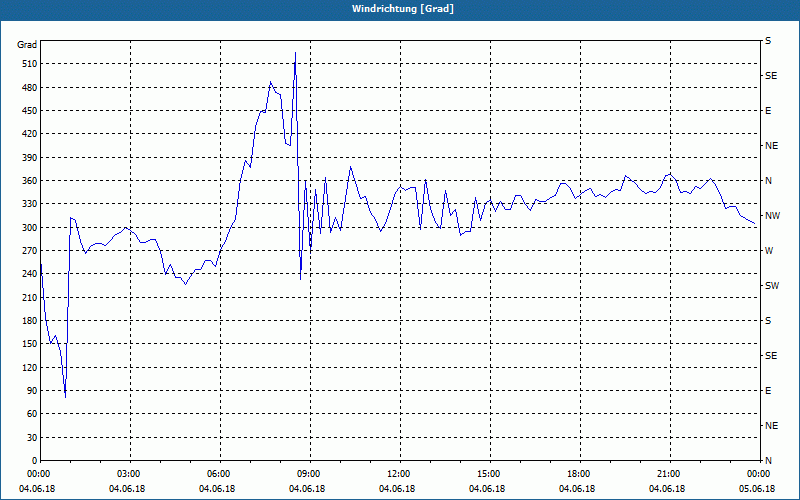Screen dimensions: 800x500
Task: Select the 30 degree axis label
Action: coord(32,437)
